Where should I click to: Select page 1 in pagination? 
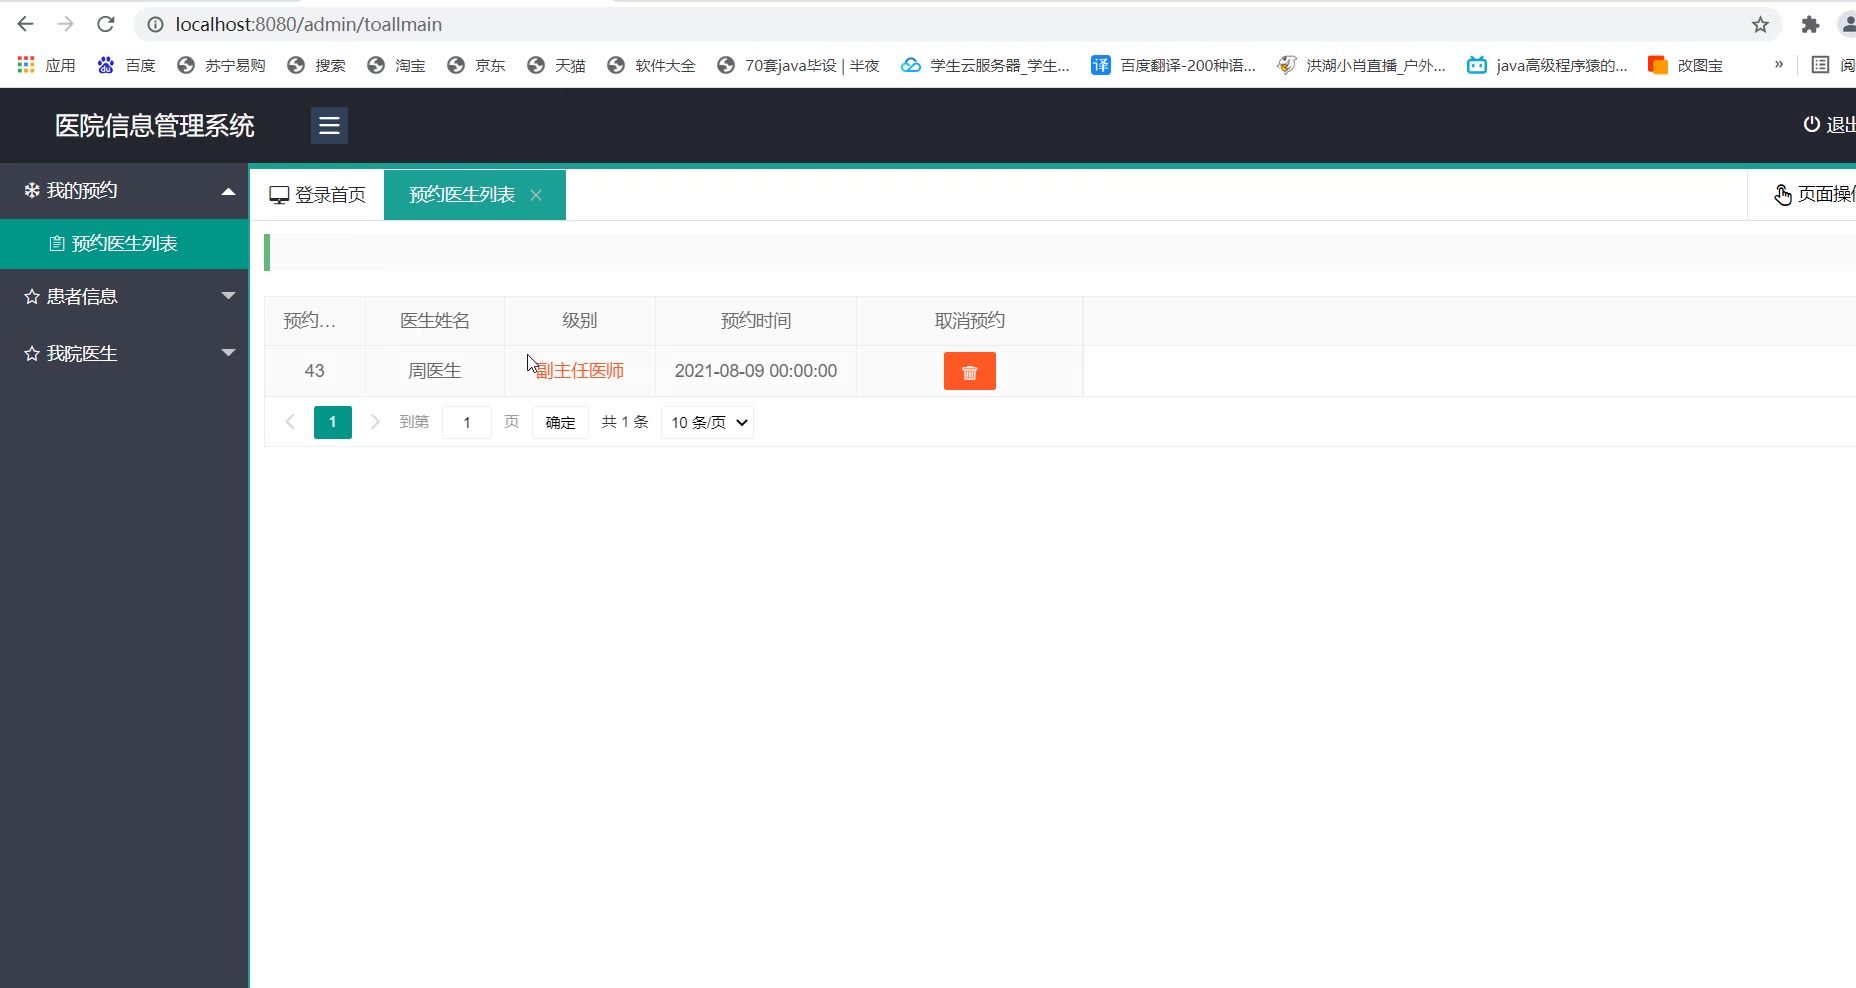tap(333, 422)
